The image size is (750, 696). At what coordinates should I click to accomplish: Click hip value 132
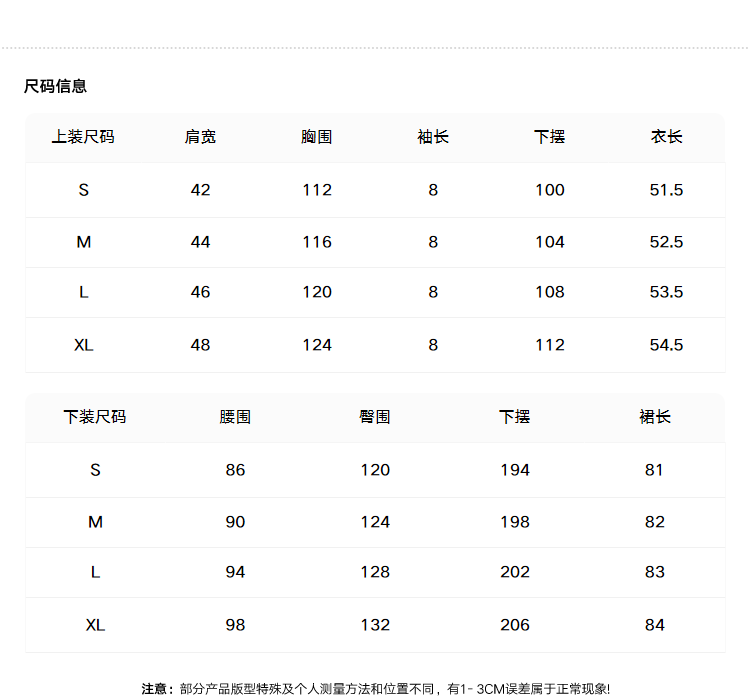(x=375, y=625)
